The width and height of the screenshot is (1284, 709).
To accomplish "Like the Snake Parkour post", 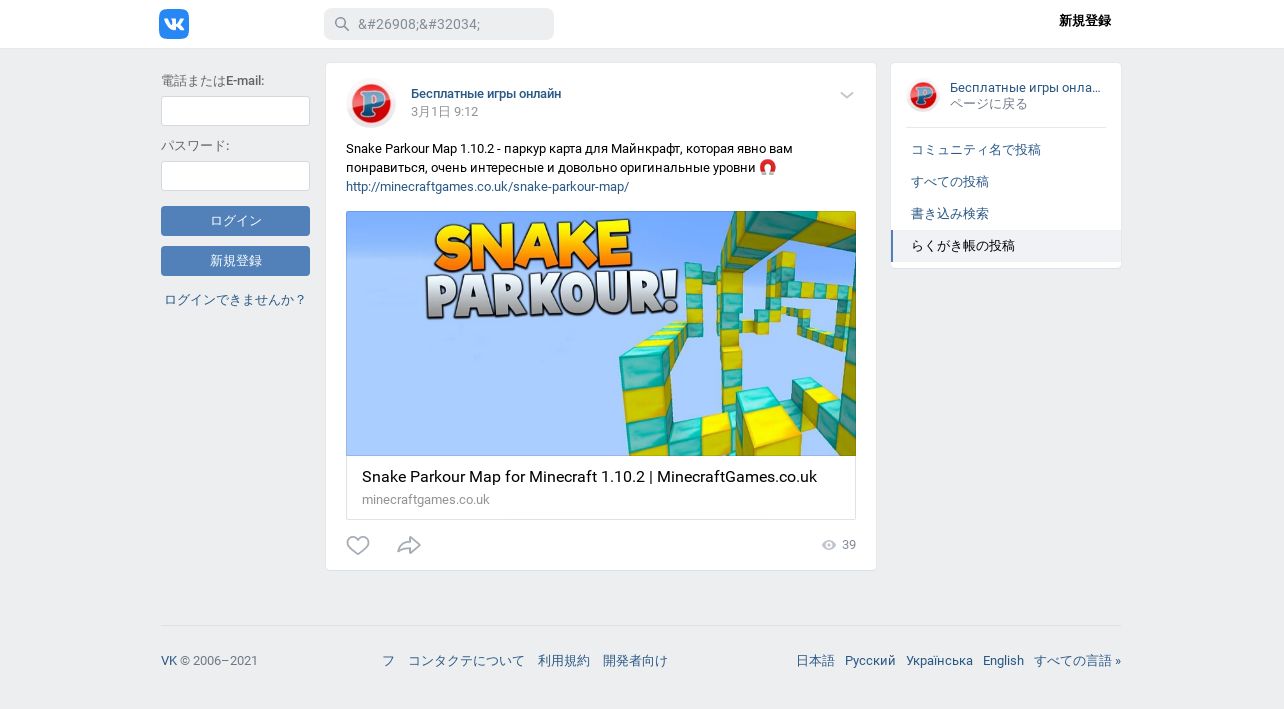I will tap(358, 545).
